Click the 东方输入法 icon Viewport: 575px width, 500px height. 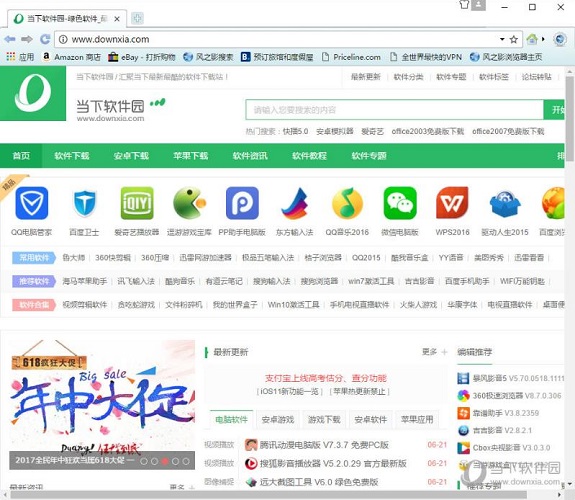[x=294, y=203]
